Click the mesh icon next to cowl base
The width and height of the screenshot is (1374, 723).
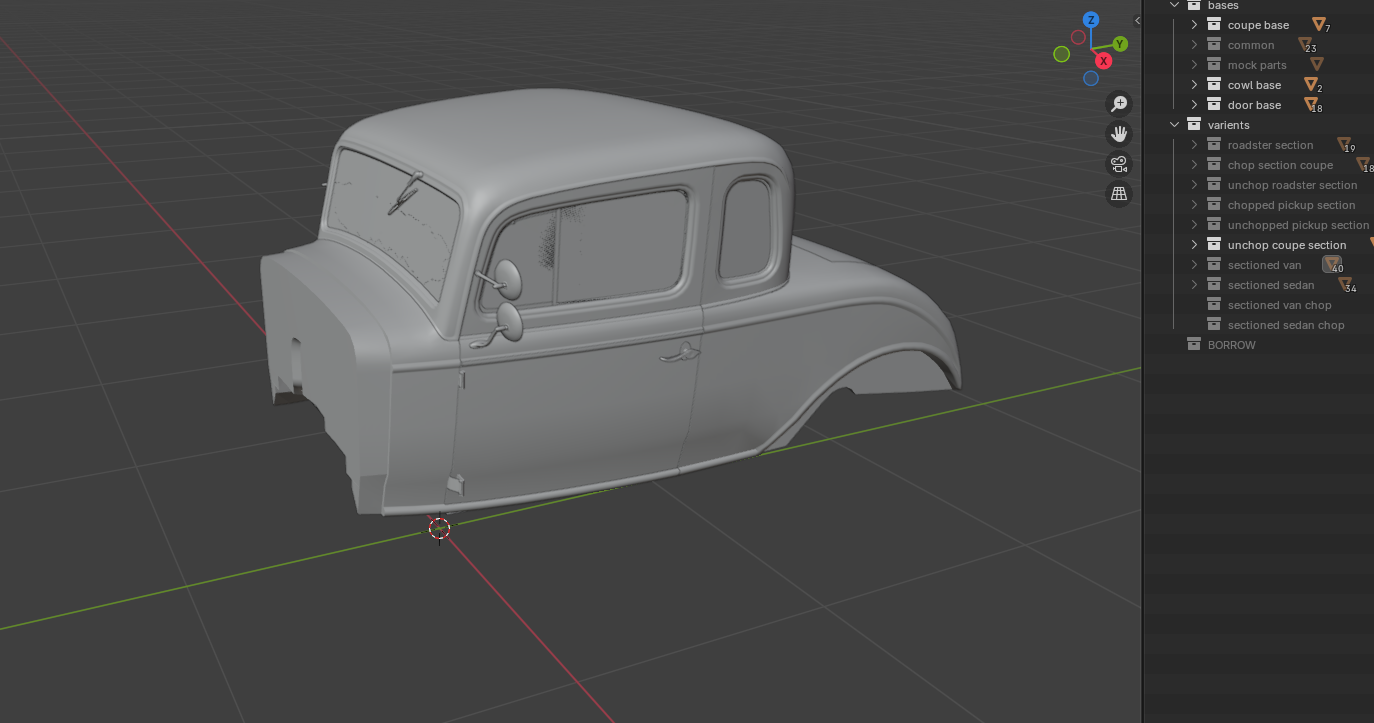(x=1311, y=85)
